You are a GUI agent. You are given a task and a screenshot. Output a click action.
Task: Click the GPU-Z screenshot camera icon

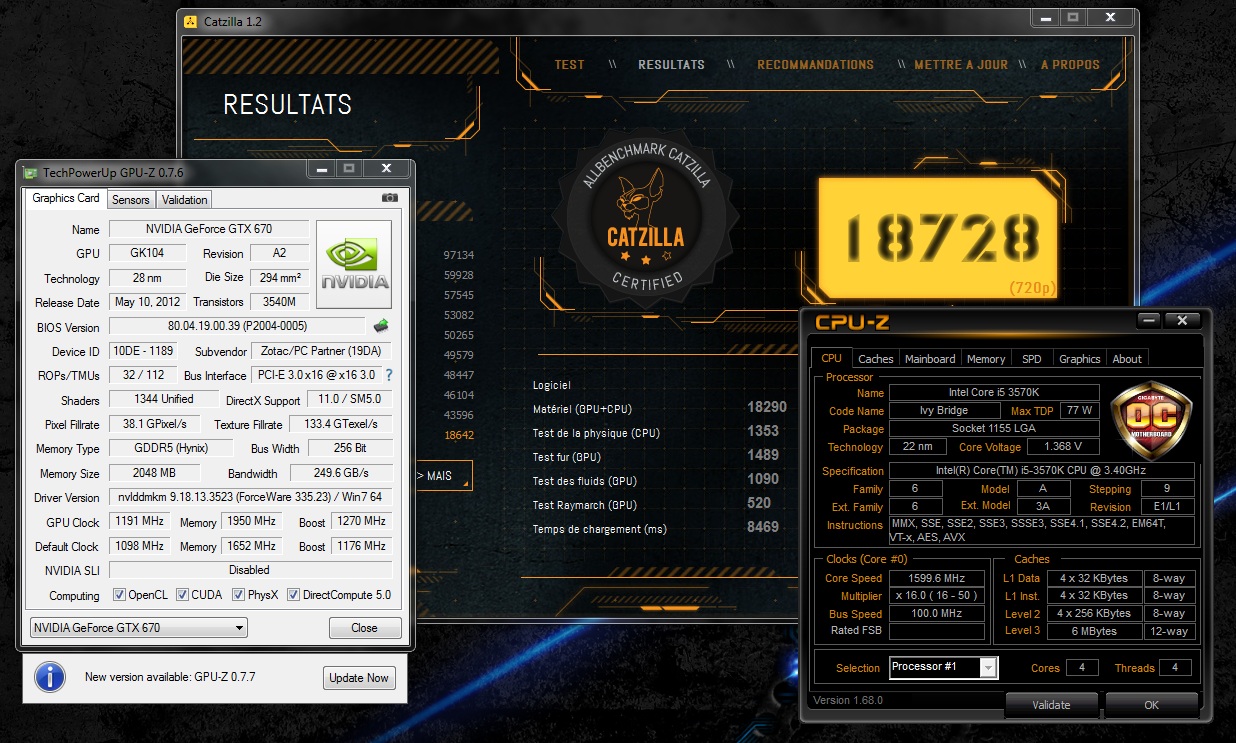click(x=390, y=198)
